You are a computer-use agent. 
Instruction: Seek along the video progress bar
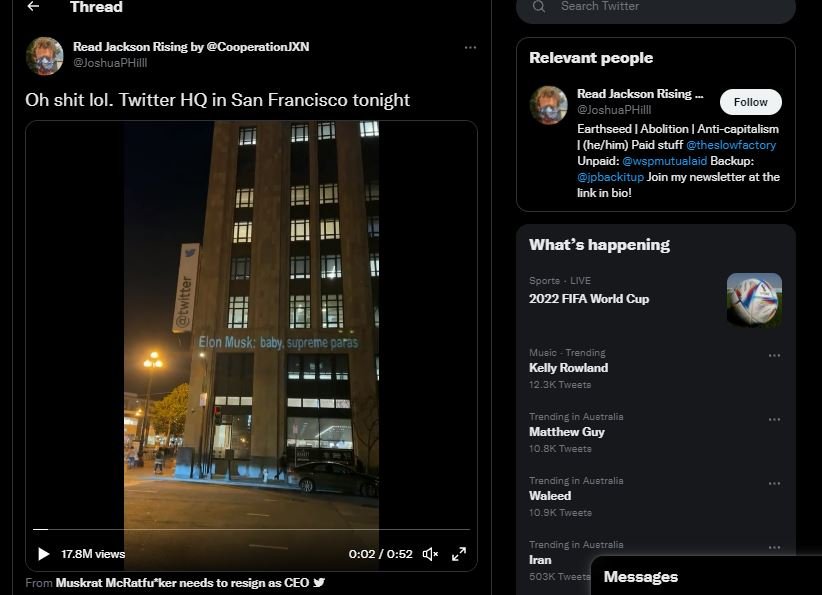point(250,530)
